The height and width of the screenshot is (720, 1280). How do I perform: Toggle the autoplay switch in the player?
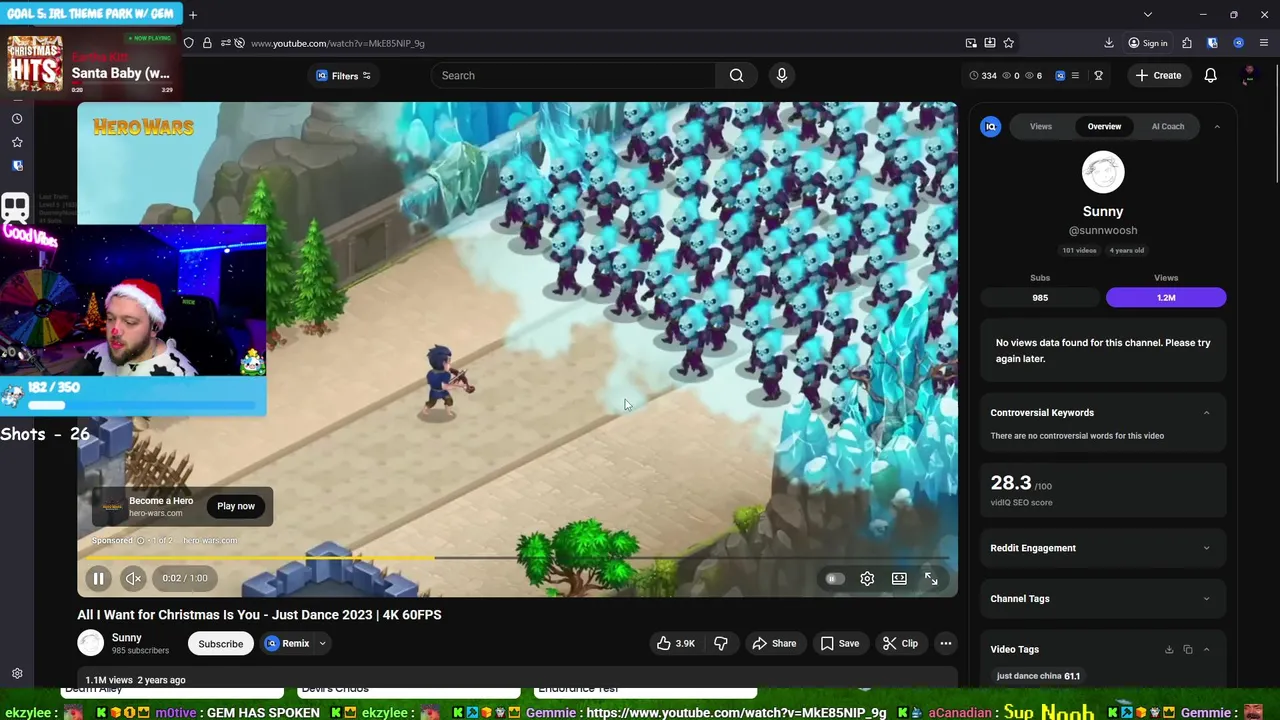click(833, 579)
